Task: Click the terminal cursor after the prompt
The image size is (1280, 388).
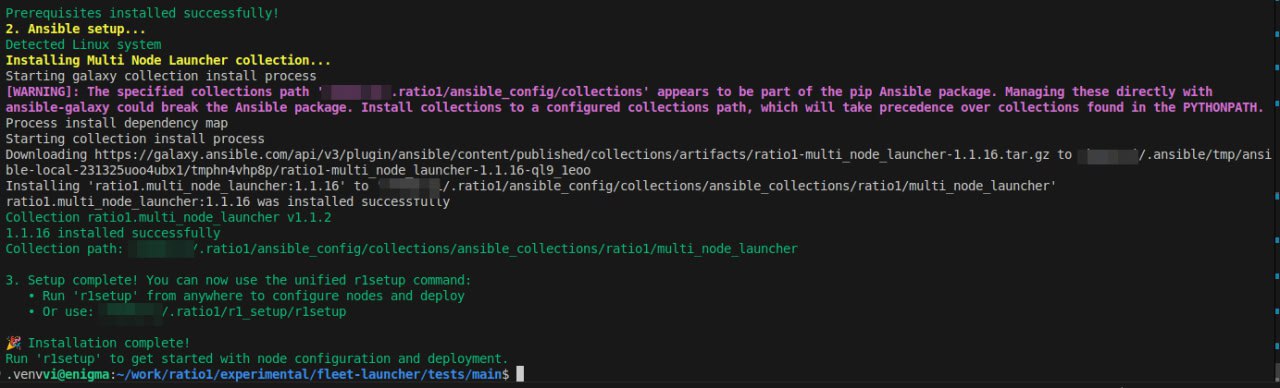Action: 520,374
